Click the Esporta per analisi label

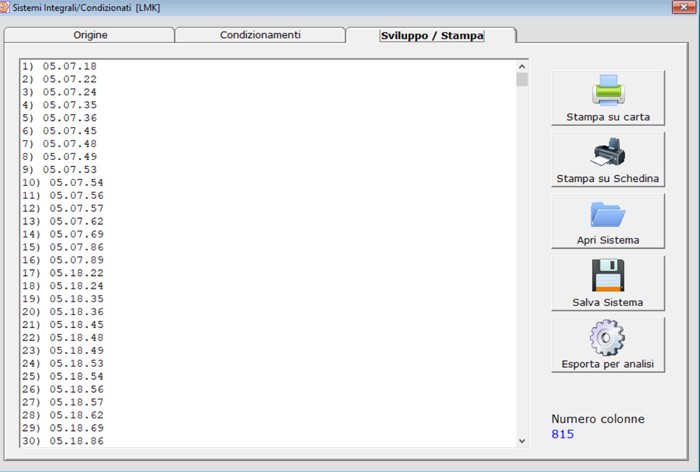608,364
